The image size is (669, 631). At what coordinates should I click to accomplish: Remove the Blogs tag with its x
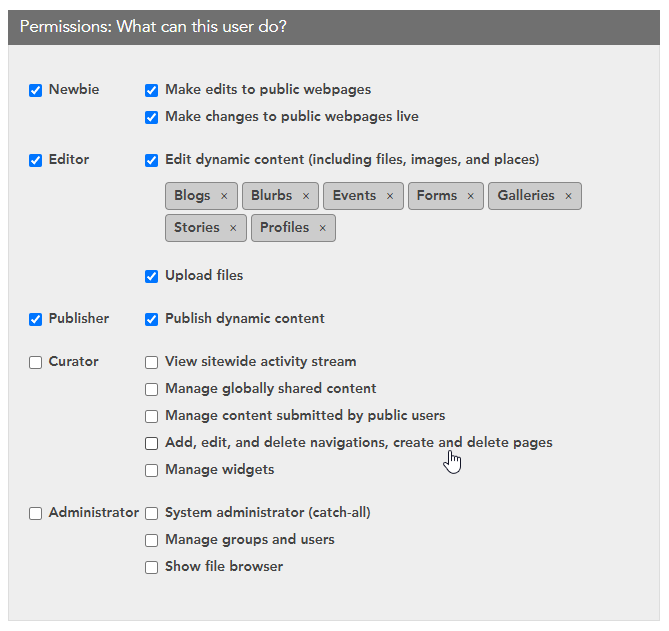pyautogui.click(x=224, y=196)
